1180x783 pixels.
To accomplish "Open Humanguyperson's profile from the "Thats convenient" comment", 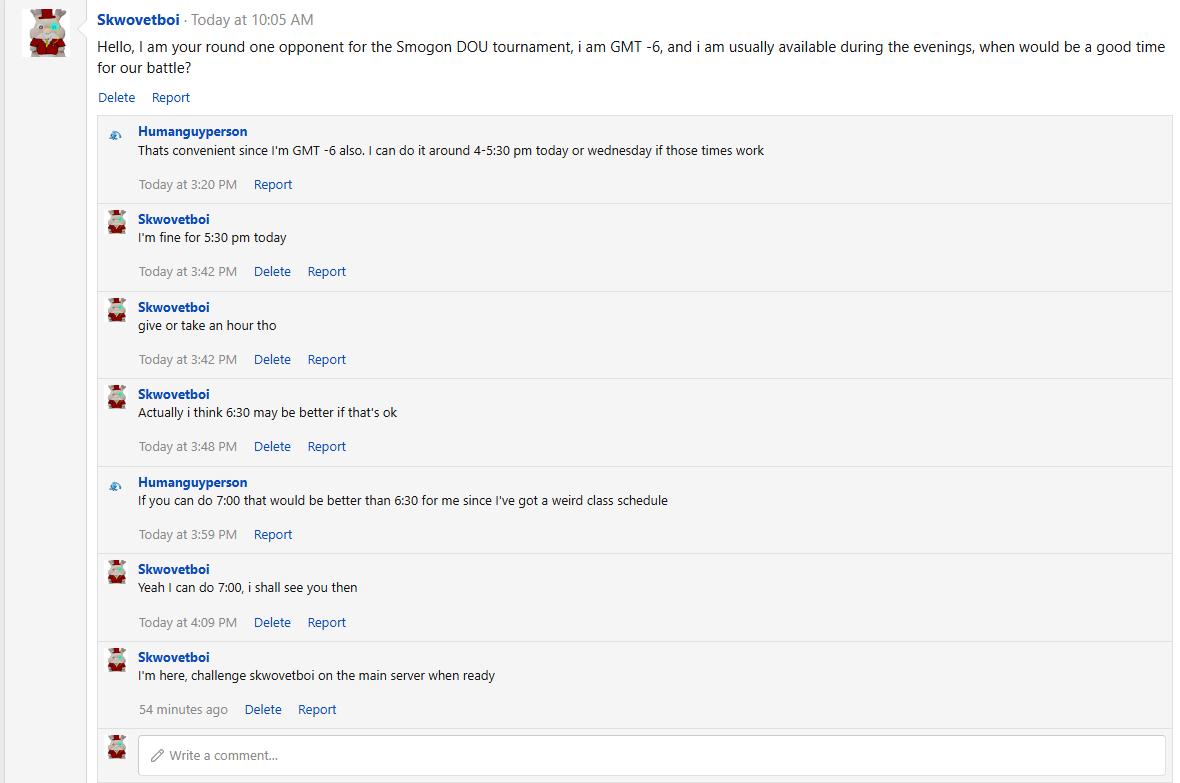I will (x=193, y=132).
